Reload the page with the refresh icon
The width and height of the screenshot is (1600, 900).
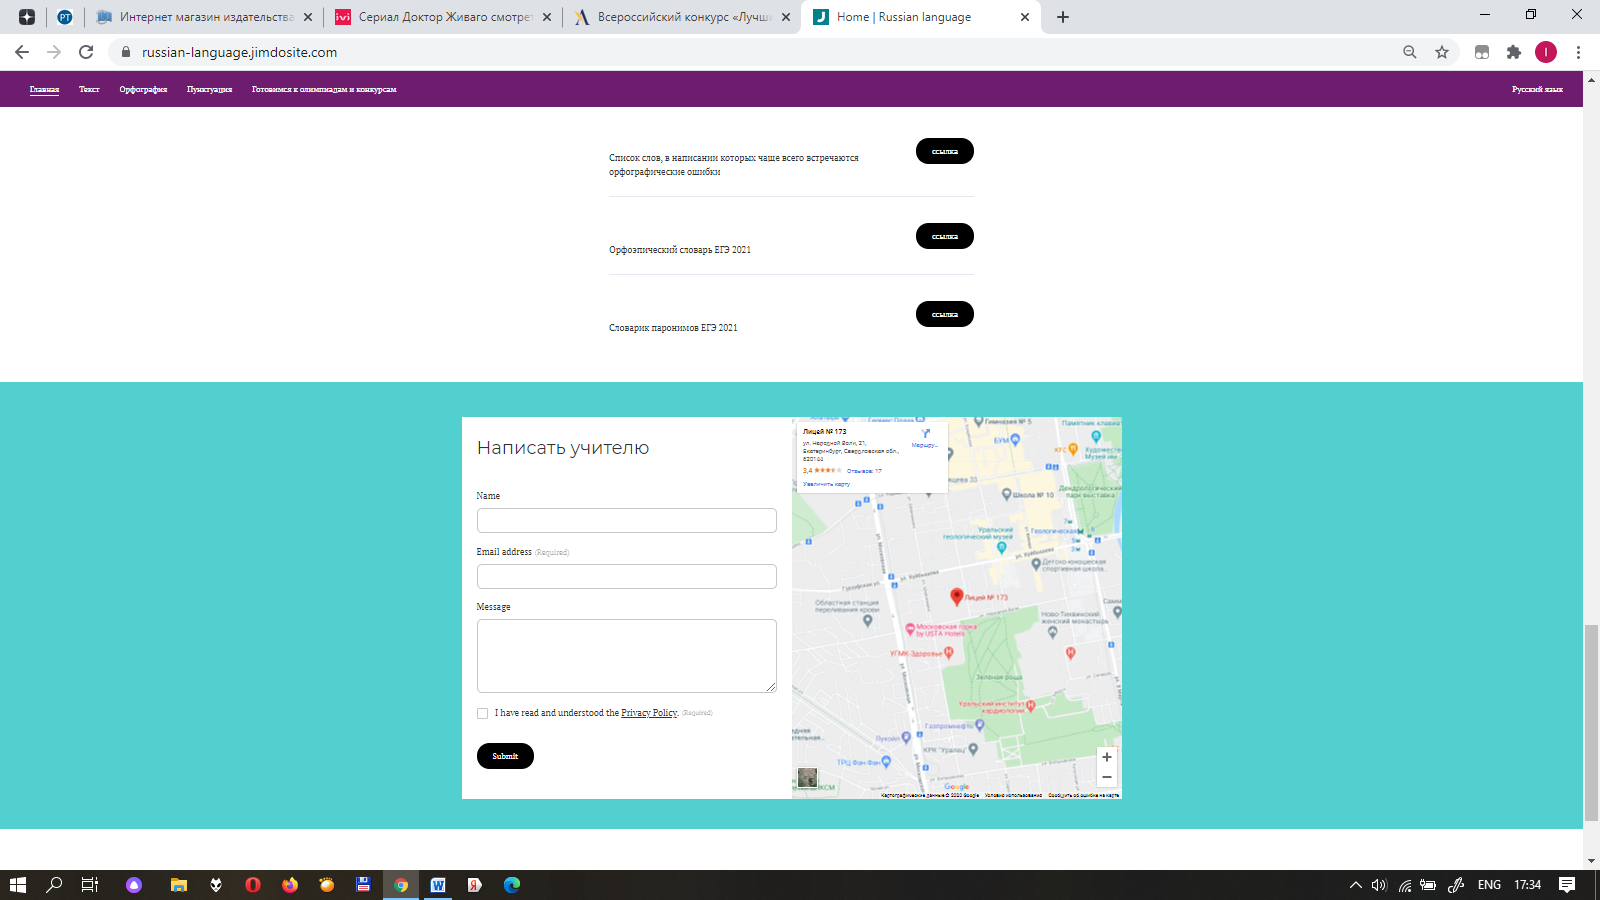(x=86, y=52)
